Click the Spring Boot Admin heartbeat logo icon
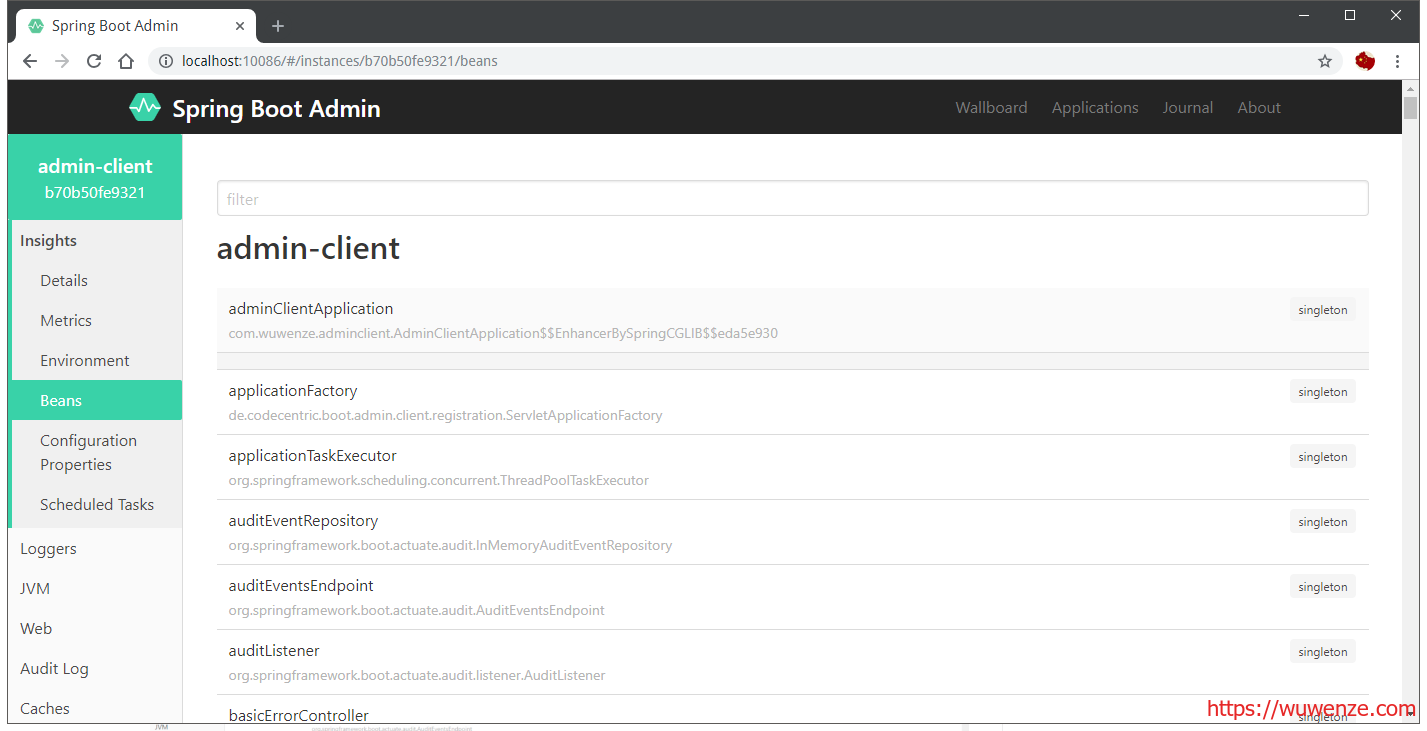1427x731 pixels. click(145, 107)
